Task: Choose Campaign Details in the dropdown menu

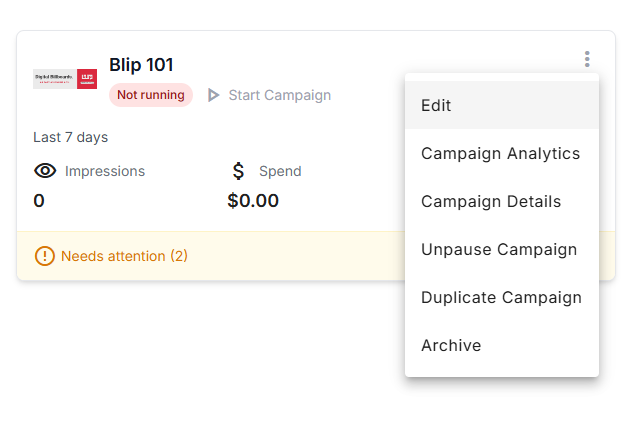Action: coord(502,201)
